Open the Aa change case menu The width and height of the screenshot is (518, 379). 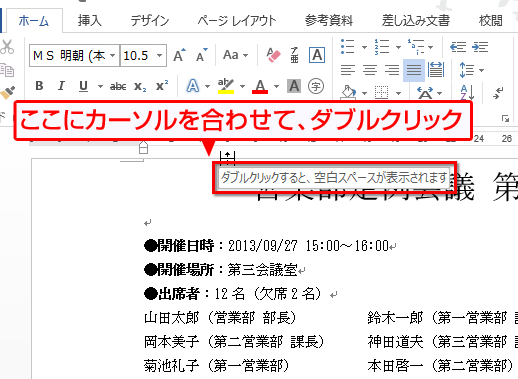click(235, 55)
